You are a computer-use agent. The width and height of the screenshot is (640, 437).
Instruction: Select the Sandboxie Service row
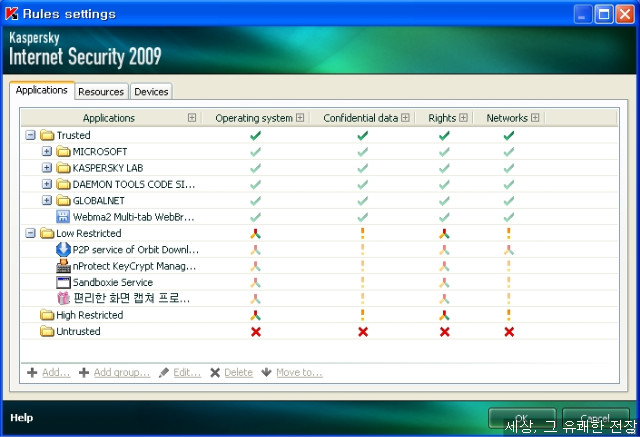319,282
